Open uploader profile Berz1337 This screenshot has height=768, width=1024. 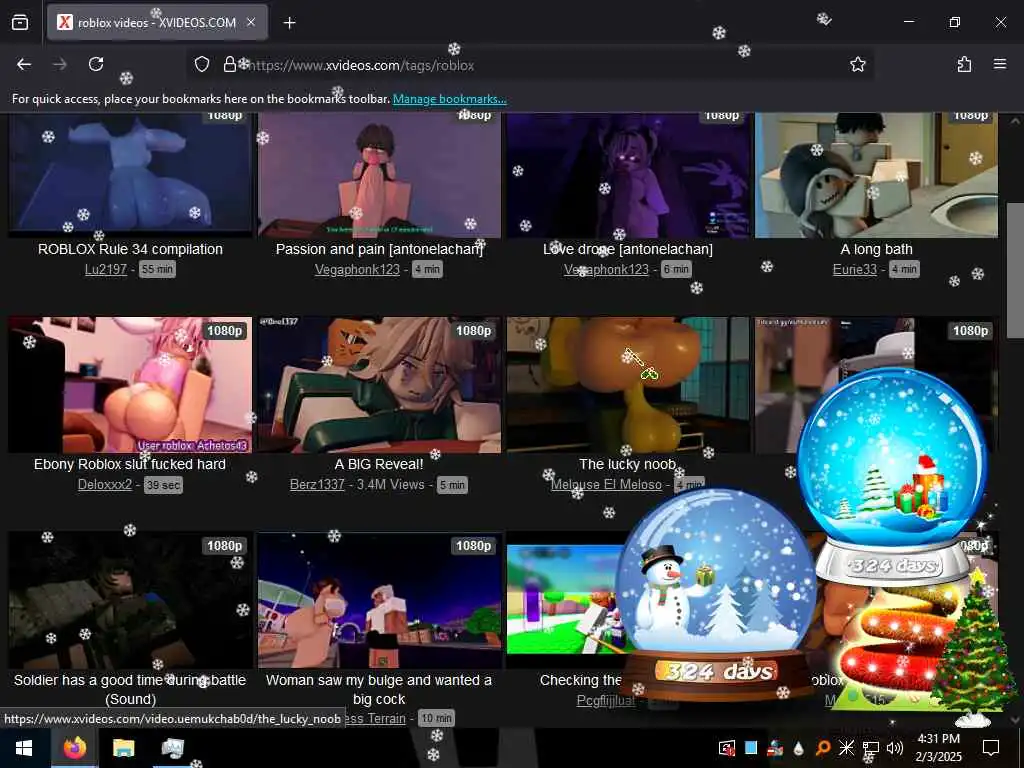click(x=317, y=485)
